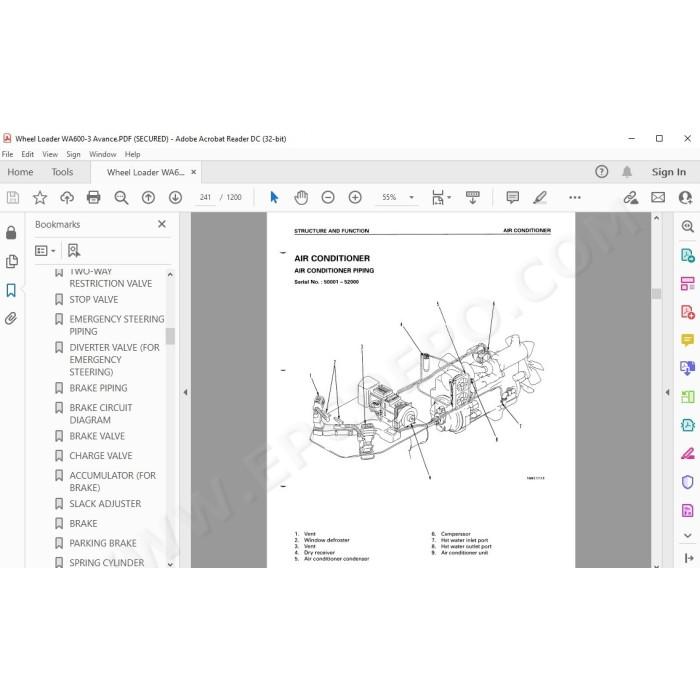Go to next page arrow icon

tap(175, 197)
